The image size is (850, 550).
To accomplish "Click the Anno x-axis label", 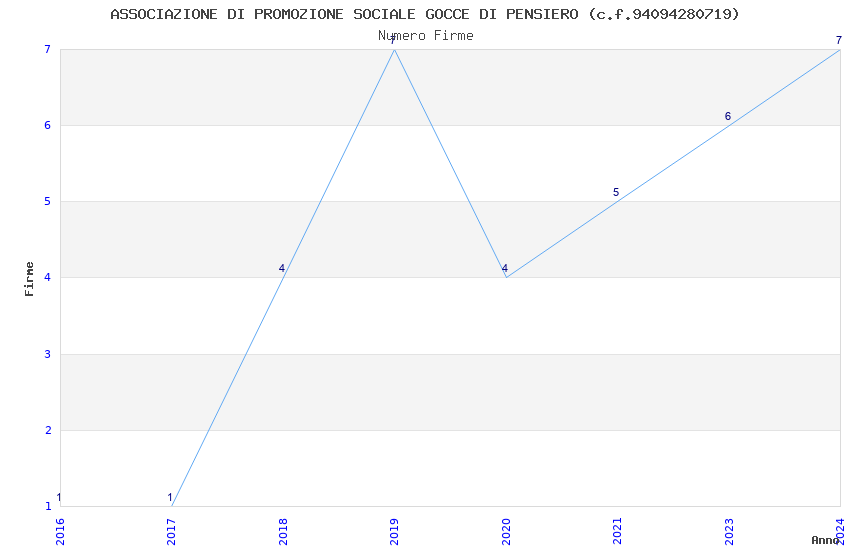I will pos(825,540).
